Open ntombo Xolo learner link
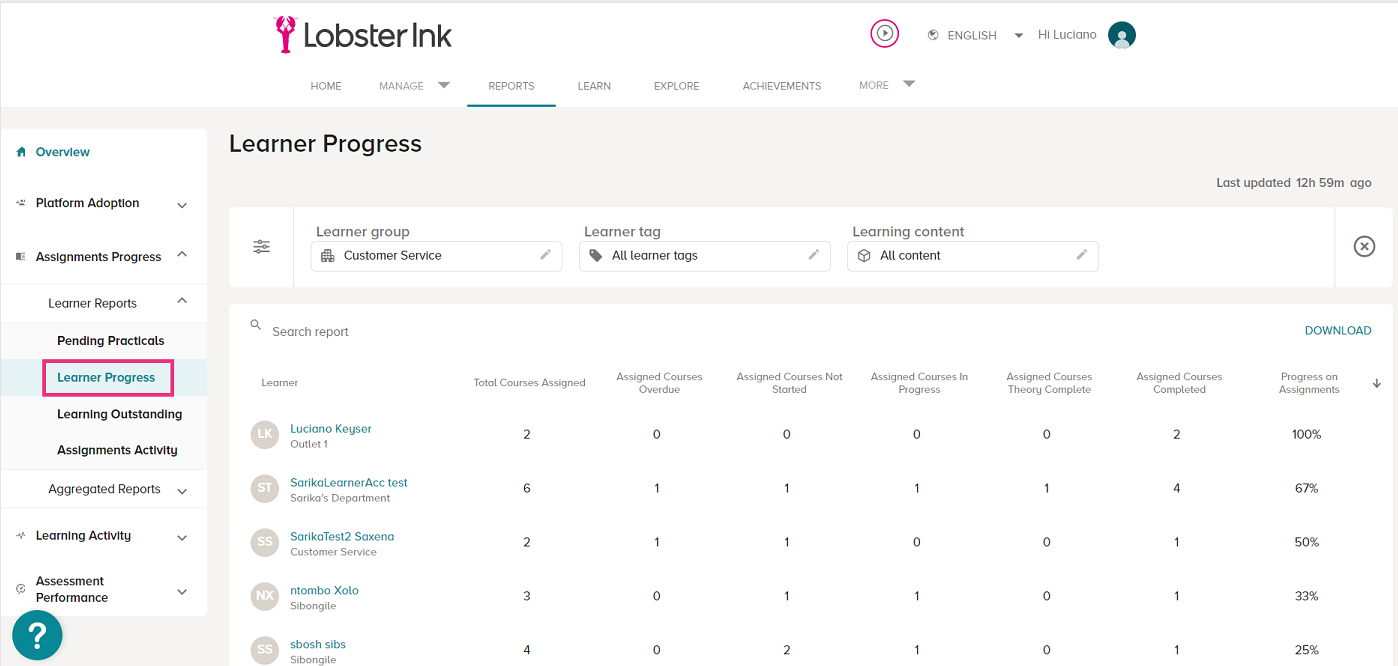Screen dimensions: 1398x666 (324, 591)
